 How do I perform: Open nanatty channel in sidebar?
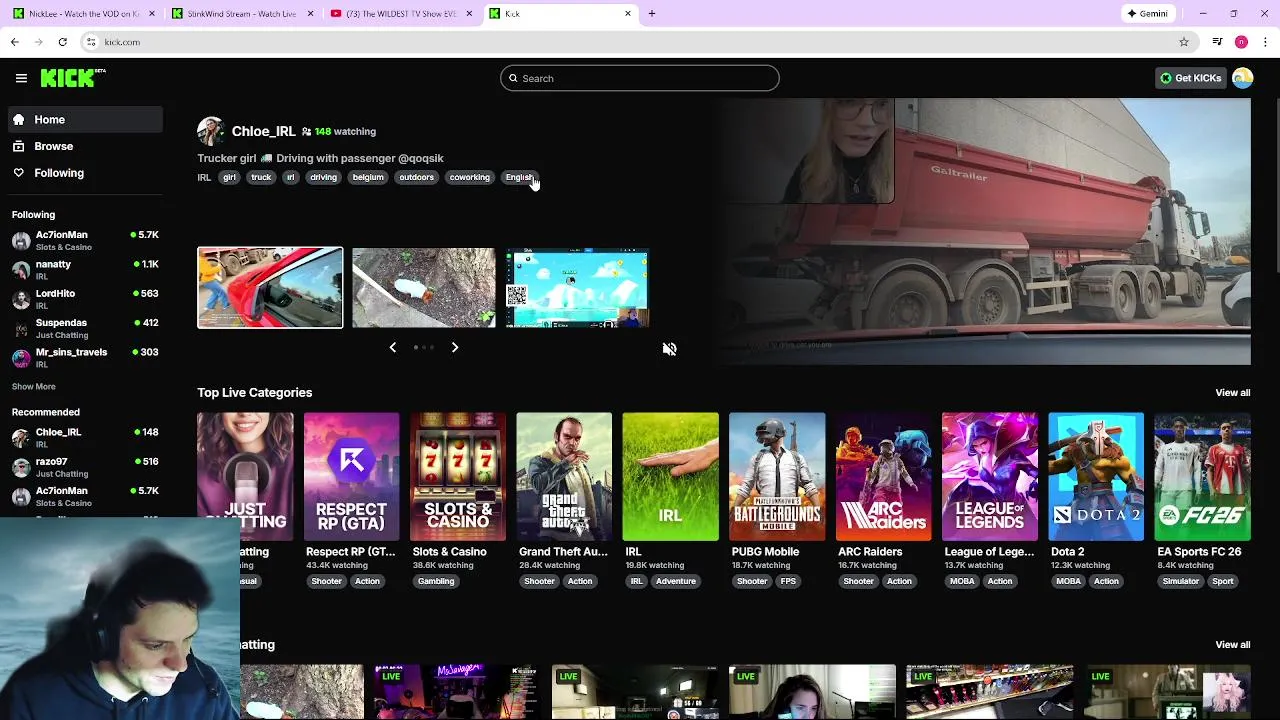[x=85, y=270]
